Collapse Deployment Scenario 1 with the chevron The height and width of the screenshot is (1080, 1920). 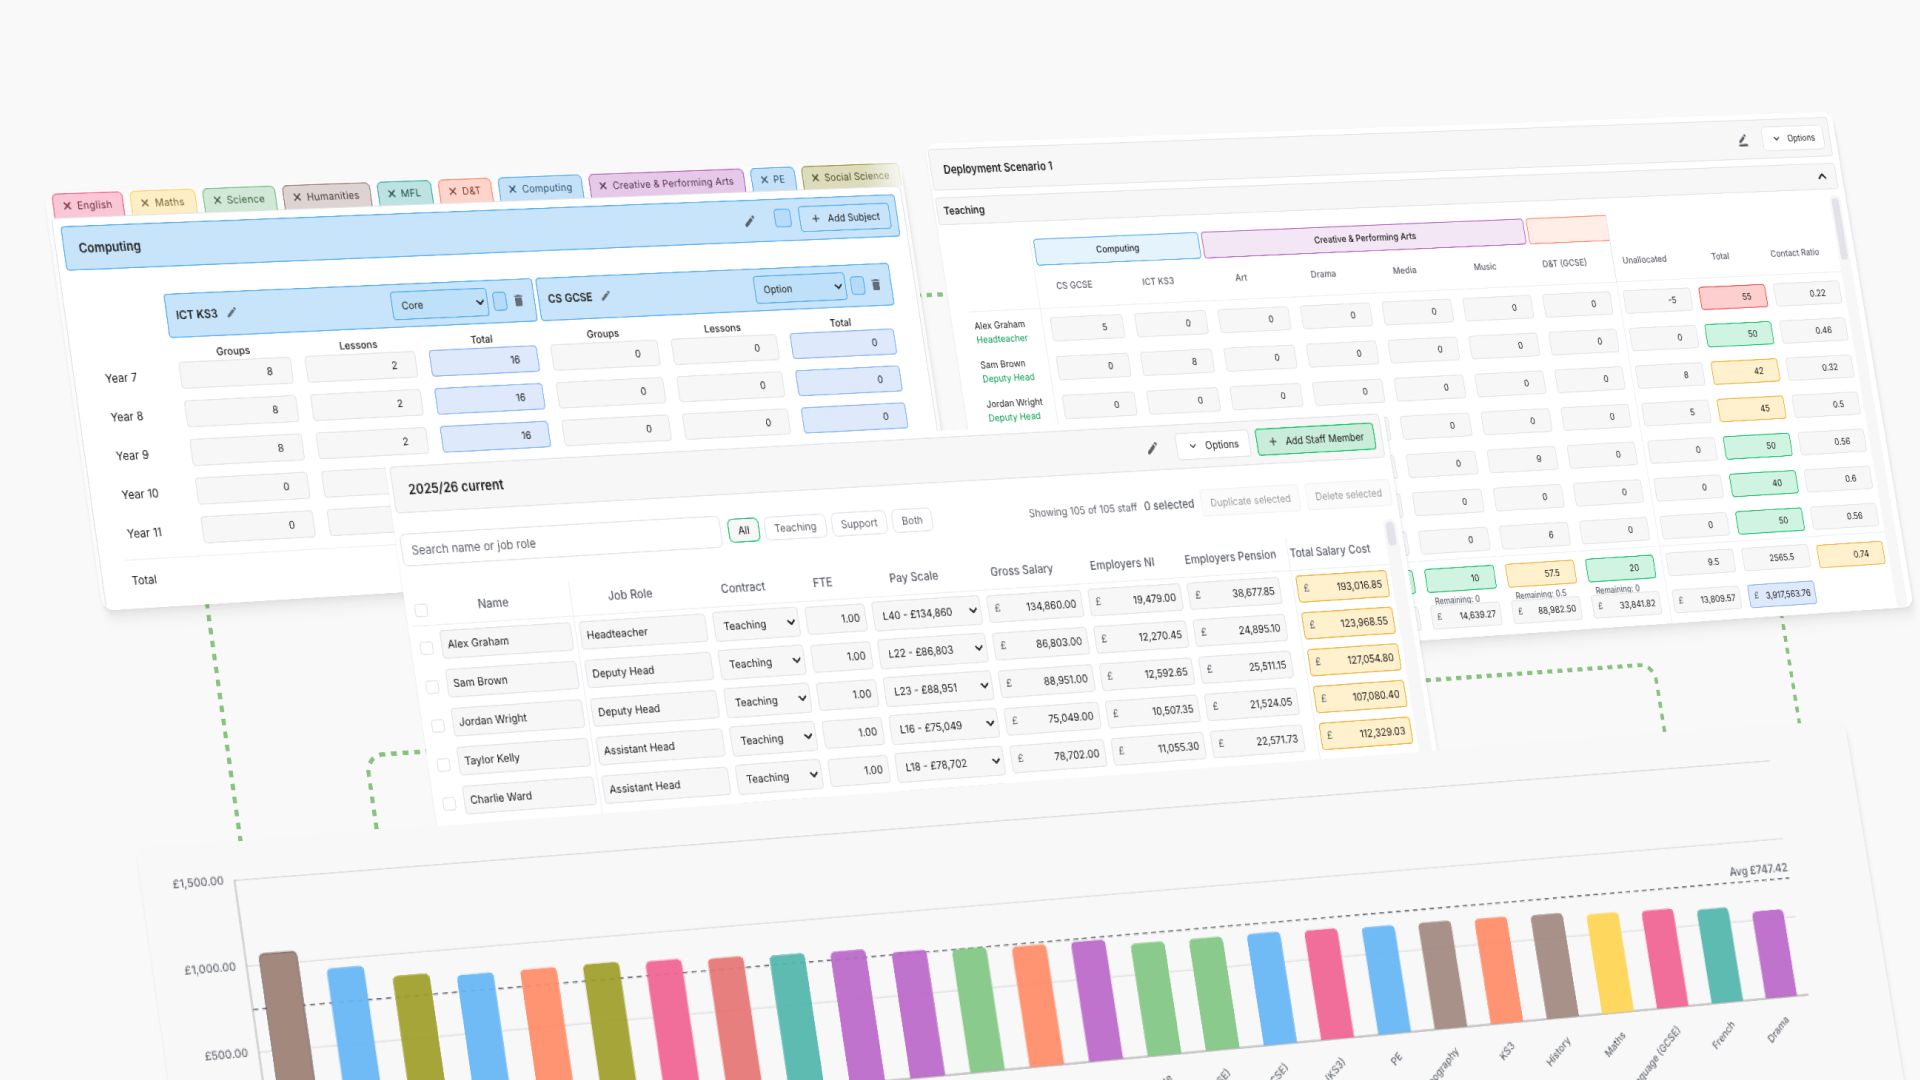1822,176
